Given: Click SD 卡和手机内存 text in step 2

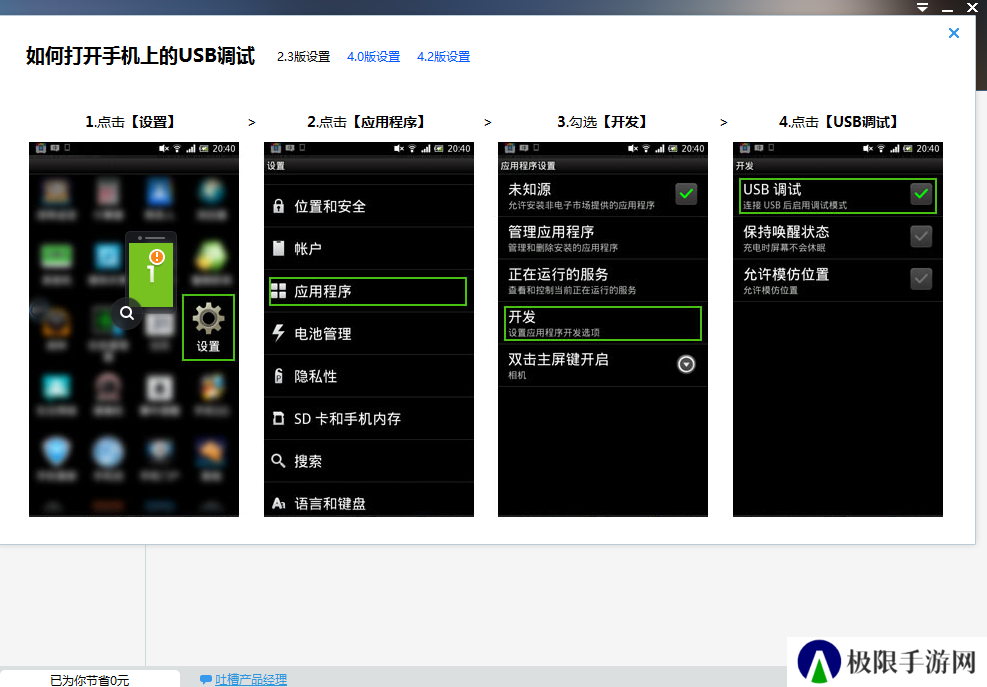Looking at the screenshot, I should pos(347,419).
